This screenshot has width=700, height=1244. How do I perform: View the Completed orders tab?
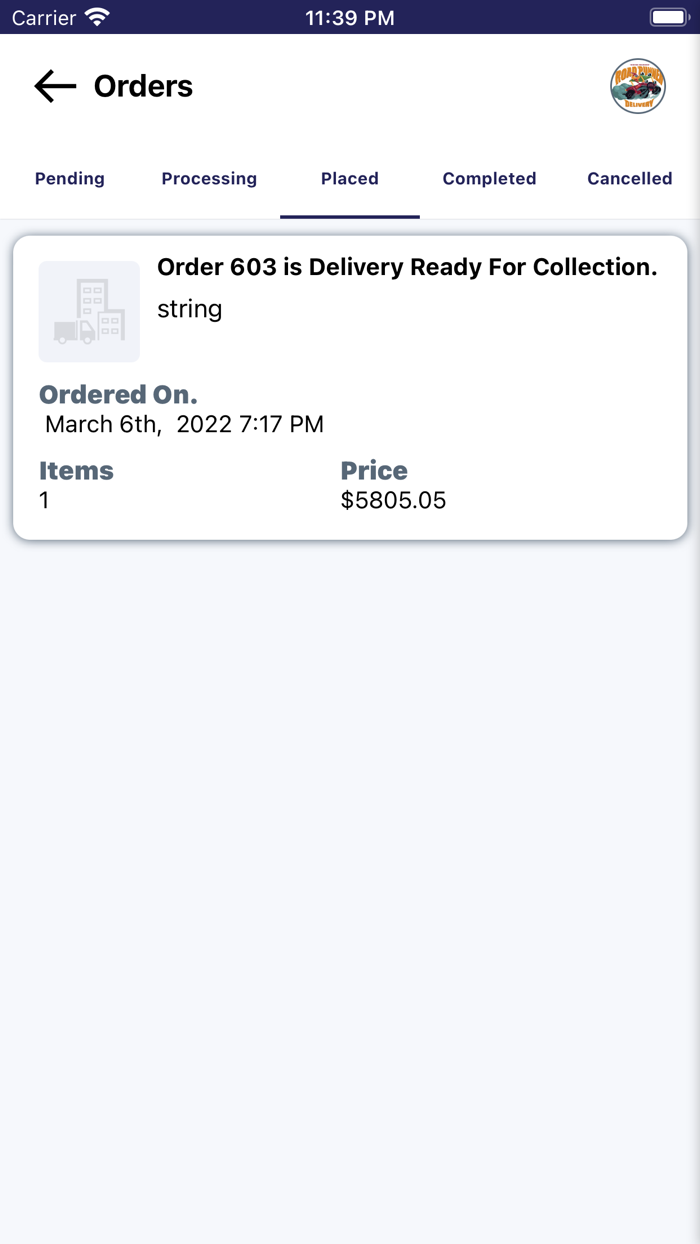(489, 179)
